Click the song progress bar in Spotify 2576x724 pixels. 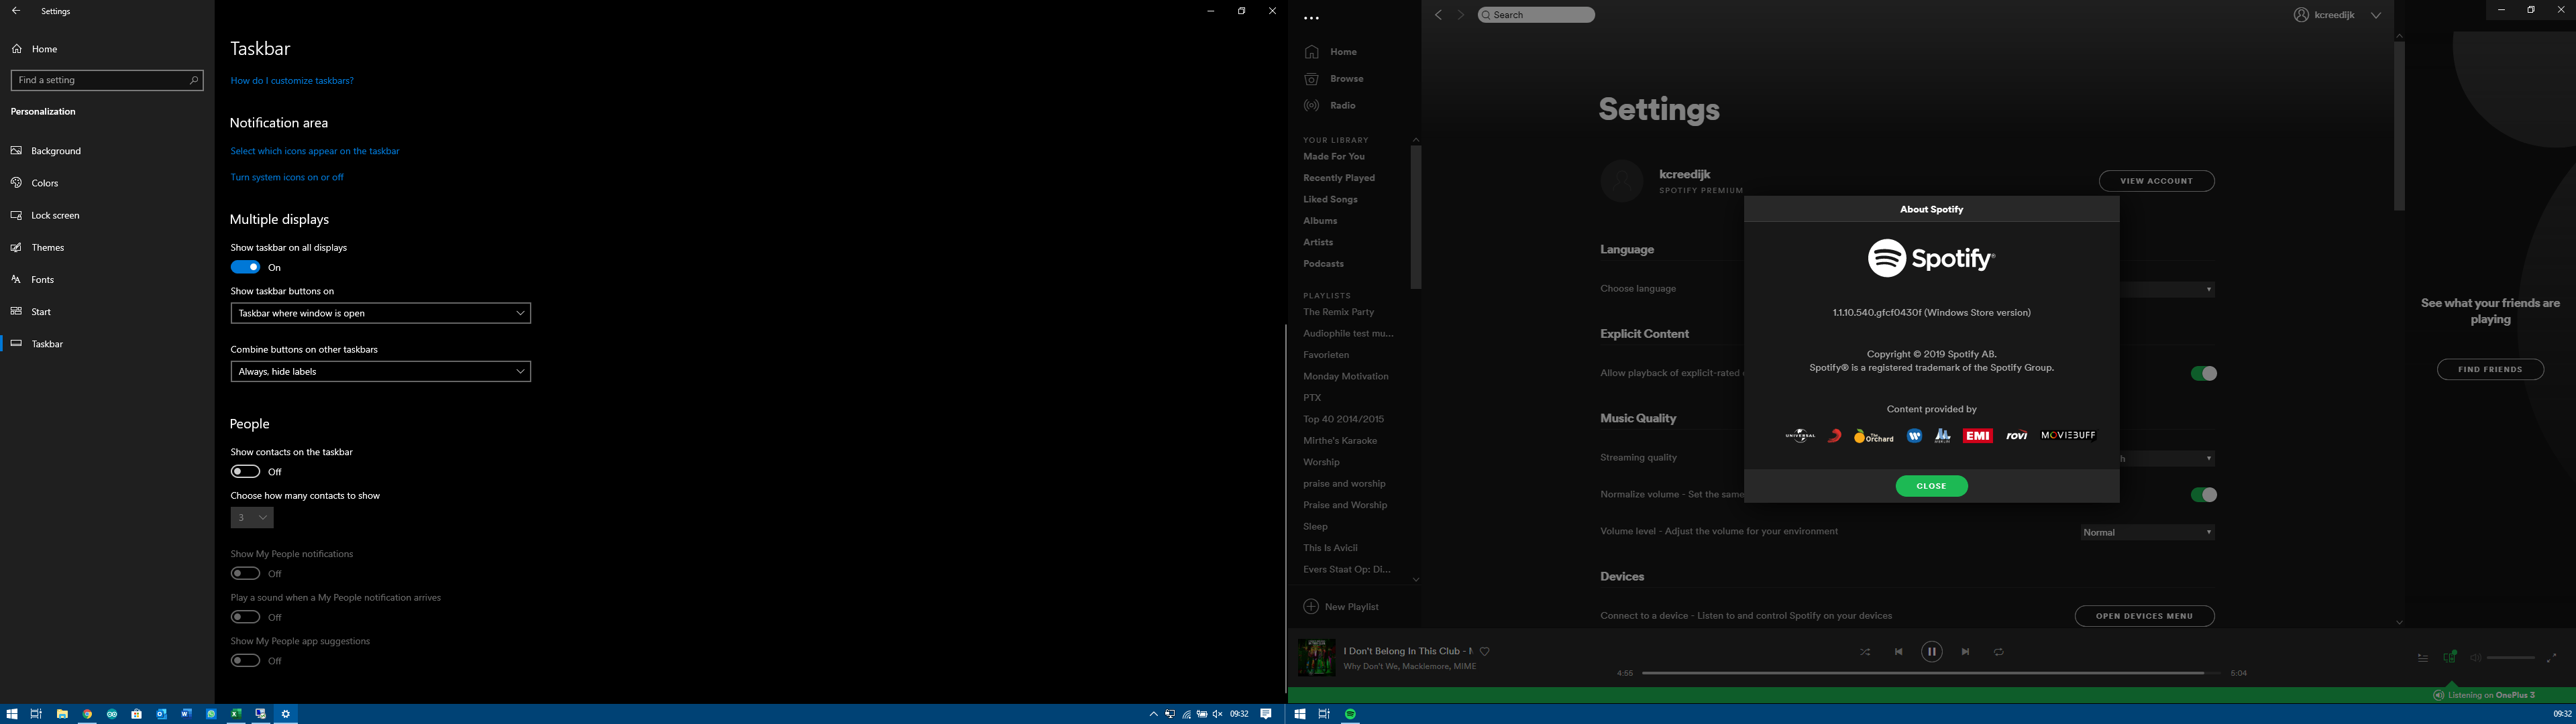coord(1931,673)
